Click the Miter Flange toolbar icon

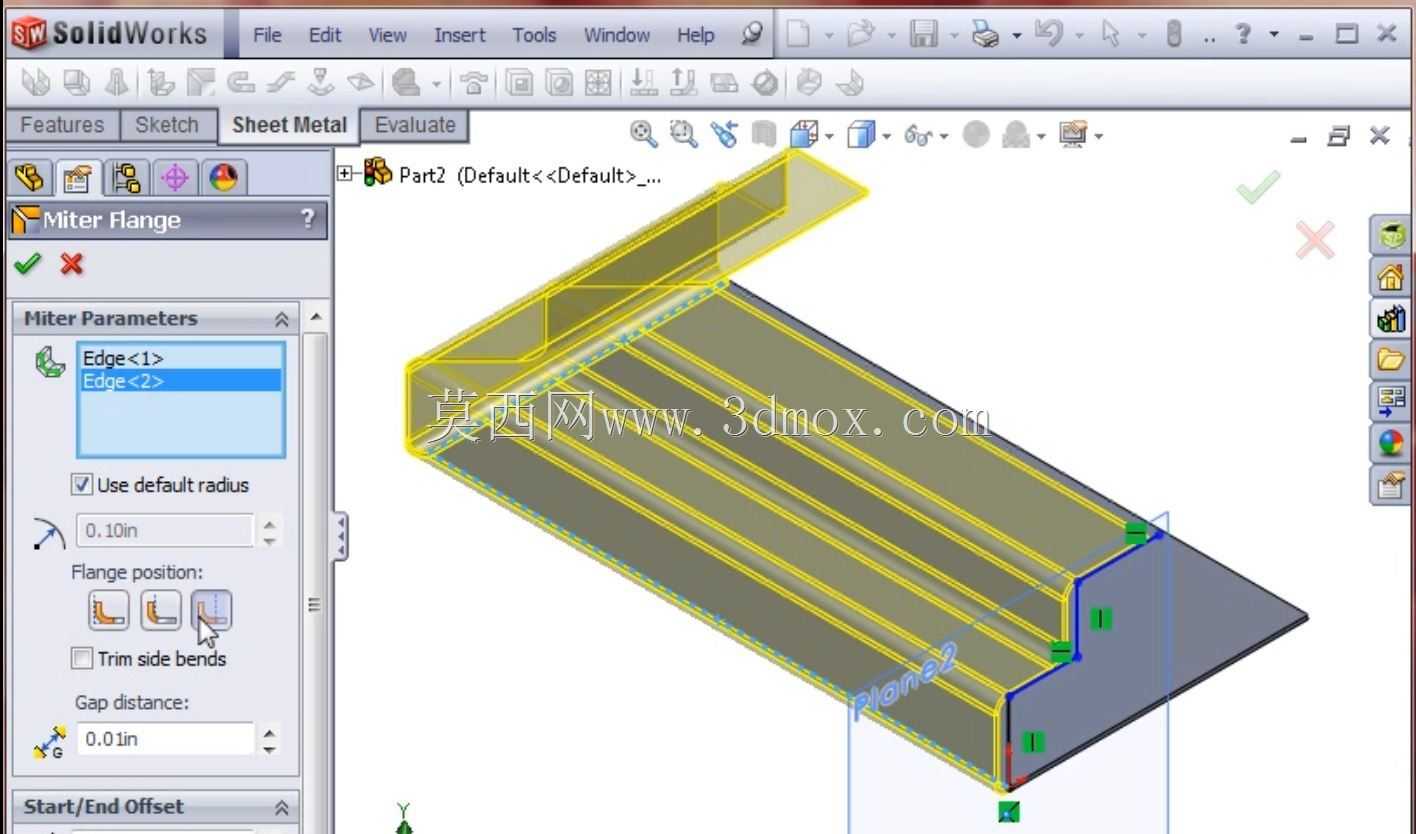(x=201, y=82)
